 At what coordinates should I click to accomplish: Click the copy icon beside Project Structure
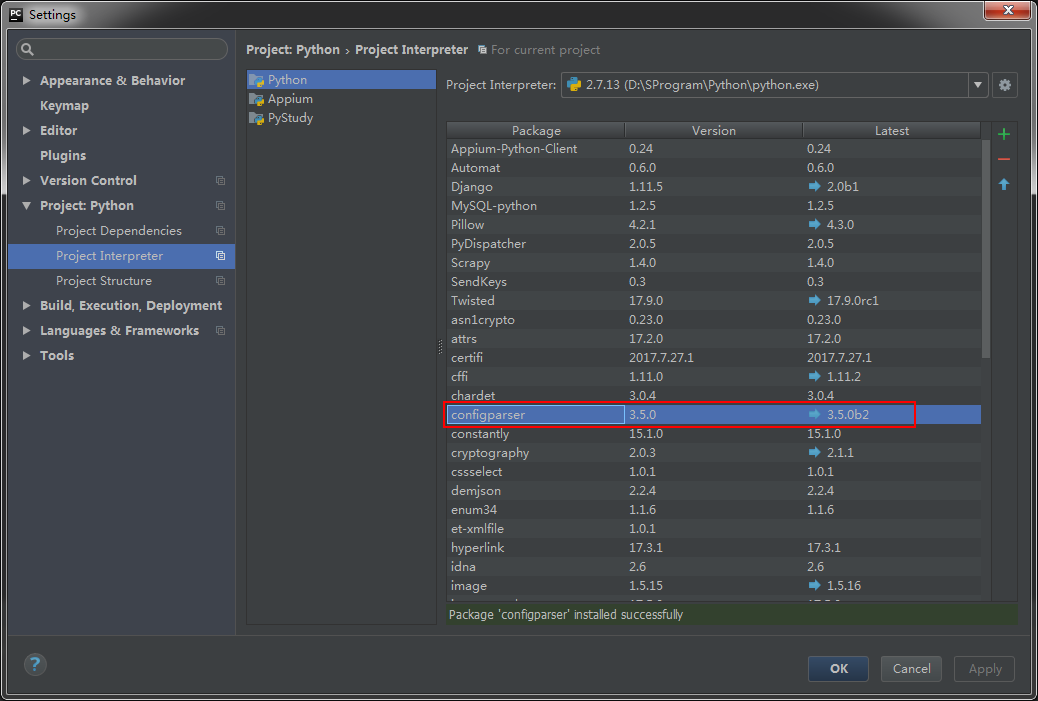click(220, 281)
